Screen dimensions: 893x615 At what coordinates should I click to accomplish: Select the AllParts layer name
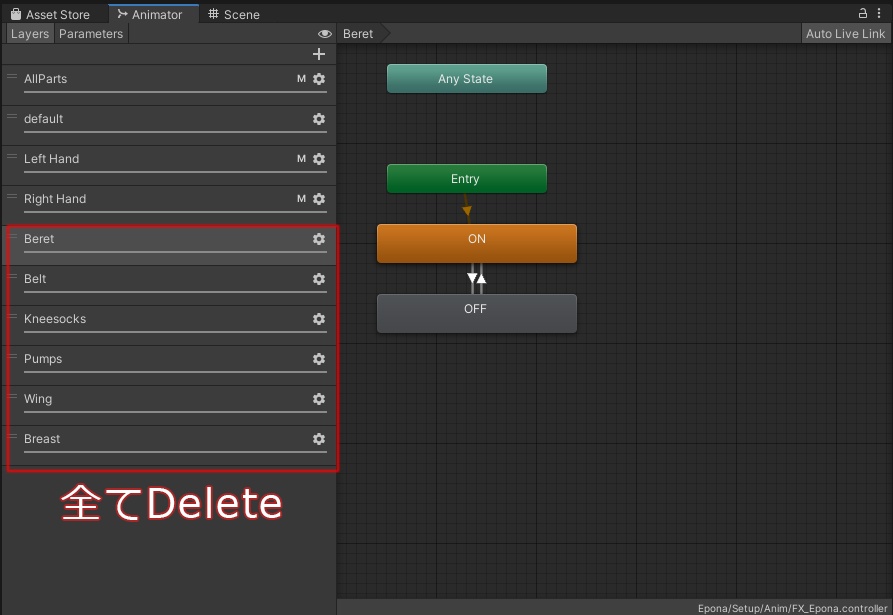[x=46, y=79]
